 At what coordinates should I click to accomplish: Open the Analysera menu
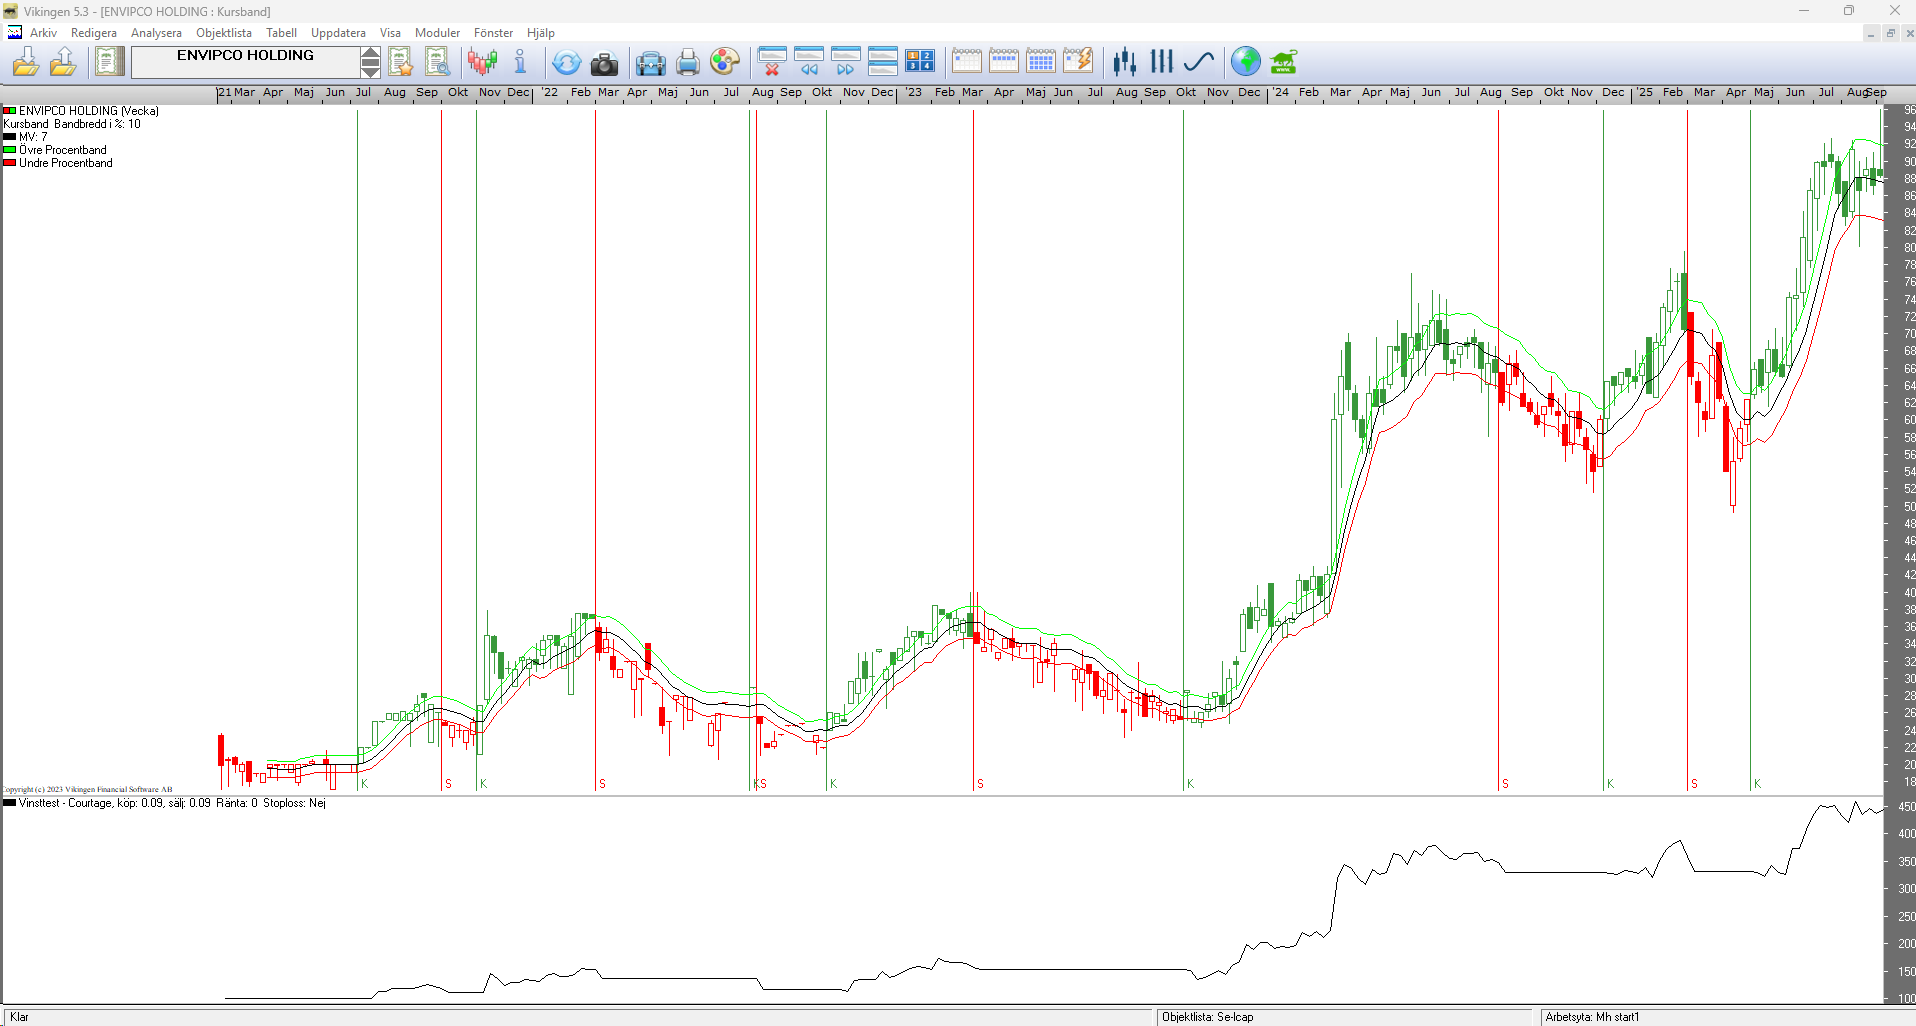tap(156, 33)
